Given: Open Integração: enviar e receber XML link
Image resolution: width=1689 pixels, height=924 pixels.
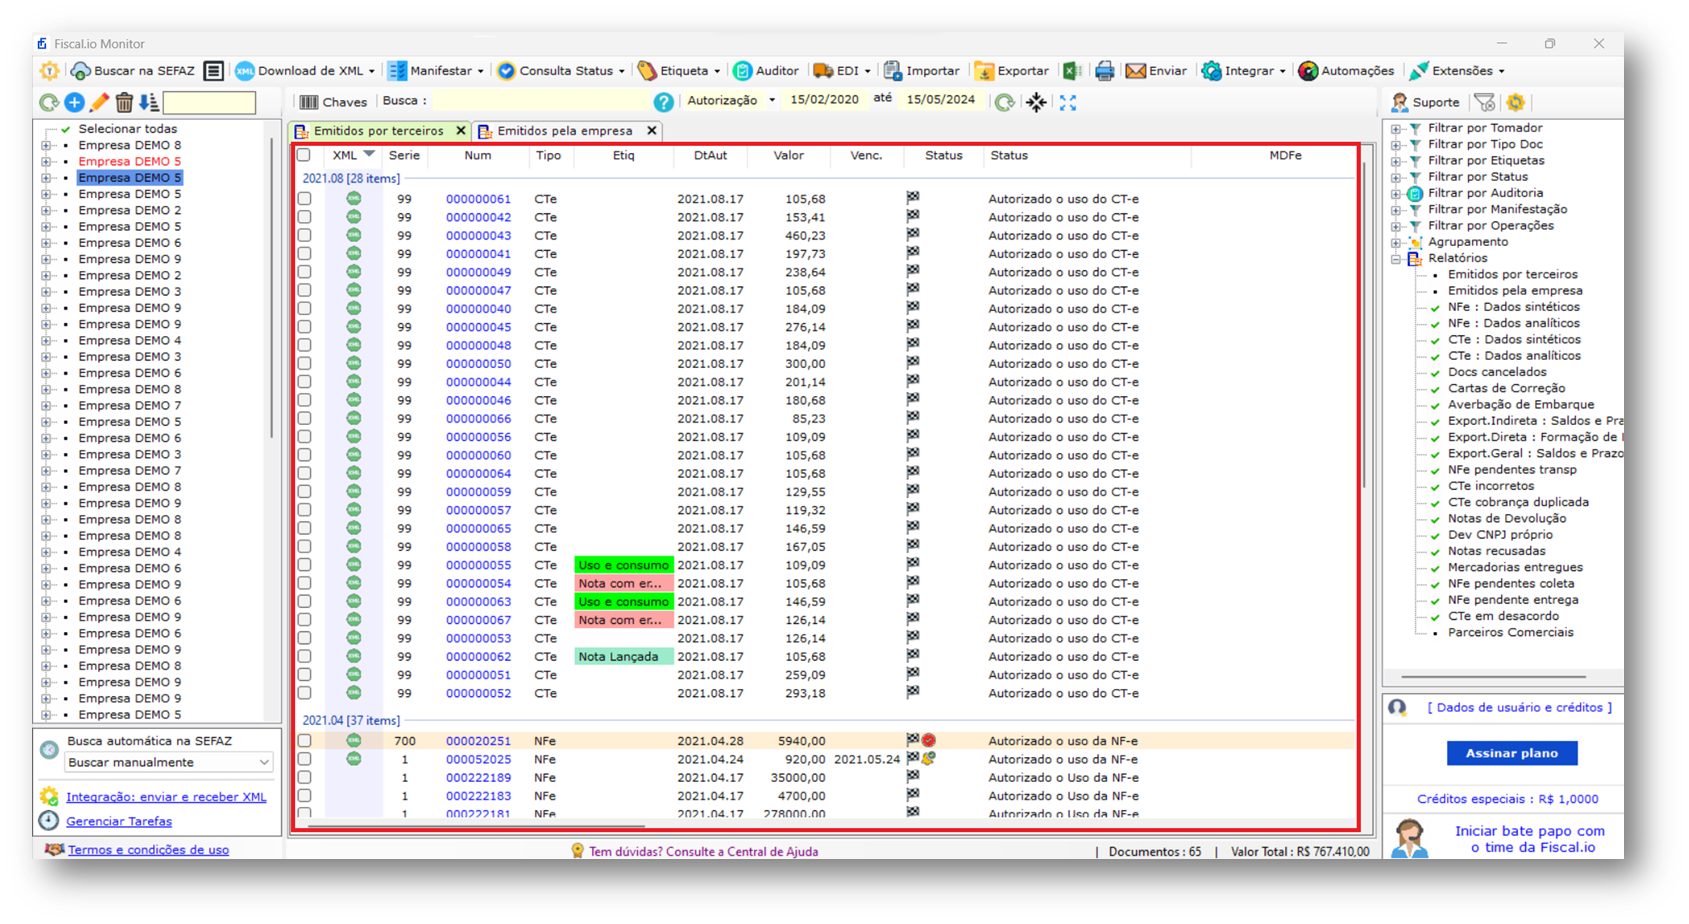Looking at the screenshot, I should pyautogui.click(x=166, y=797).
